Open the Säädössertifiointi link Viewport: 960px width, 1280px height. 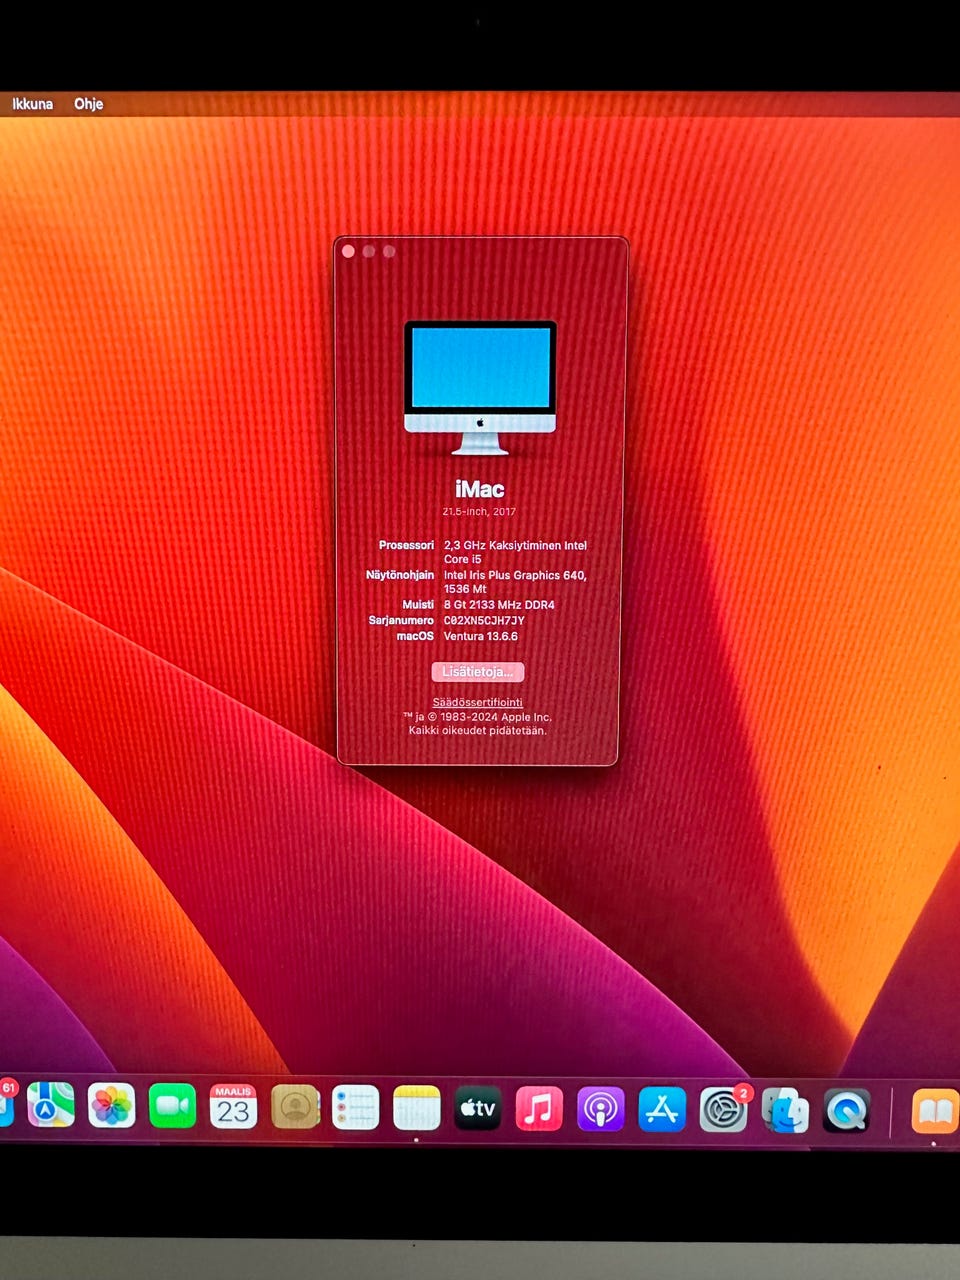[x=477, y=702]
